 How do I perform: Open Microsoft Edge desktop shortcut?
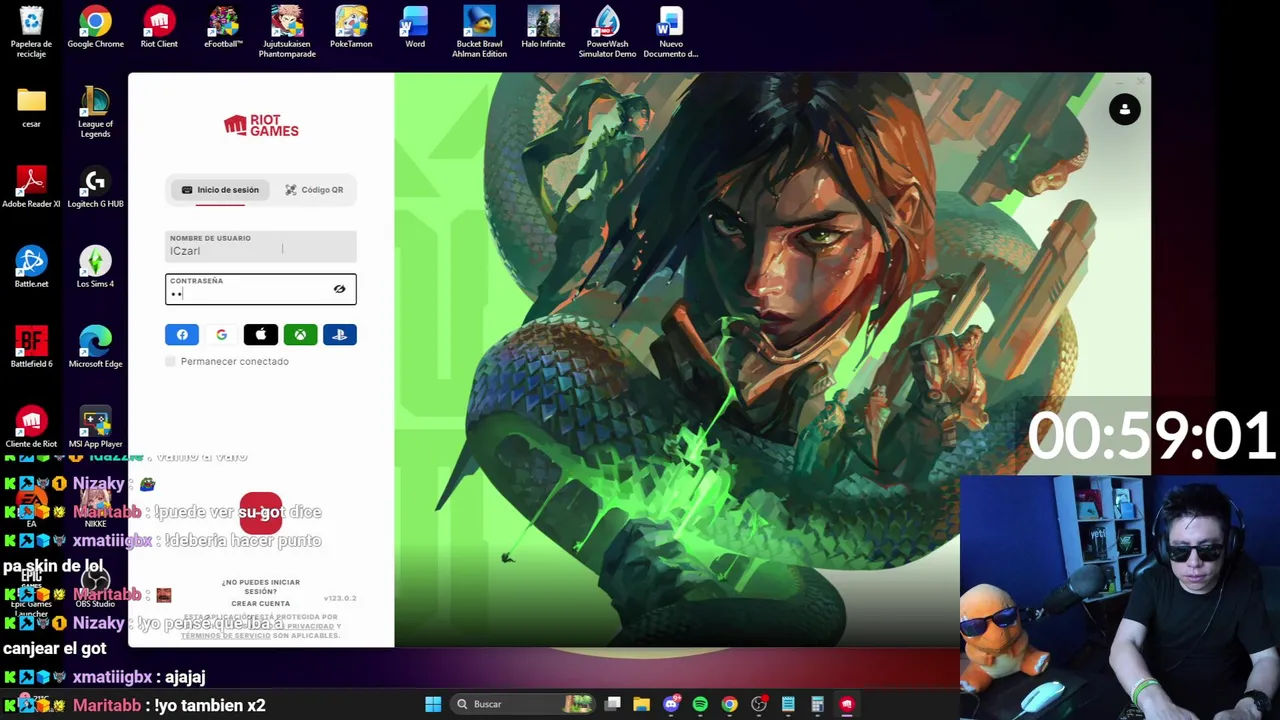pos(95,347)
